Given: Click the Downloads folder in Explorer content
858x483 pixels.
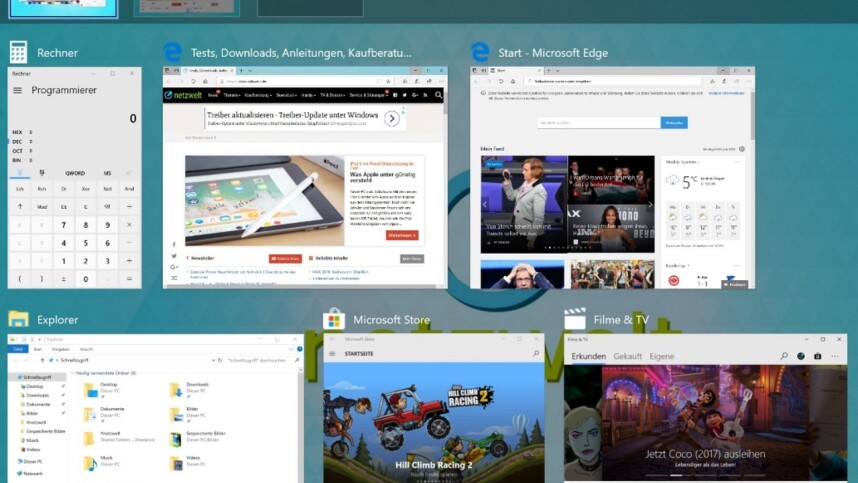Looking at the screenshot, I should click(x=189, y=388).
